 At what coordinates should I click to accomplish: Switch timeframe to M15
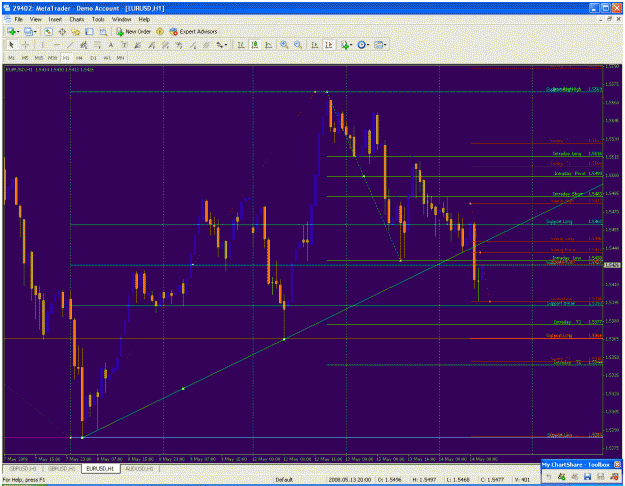click(x=39, y=58)
